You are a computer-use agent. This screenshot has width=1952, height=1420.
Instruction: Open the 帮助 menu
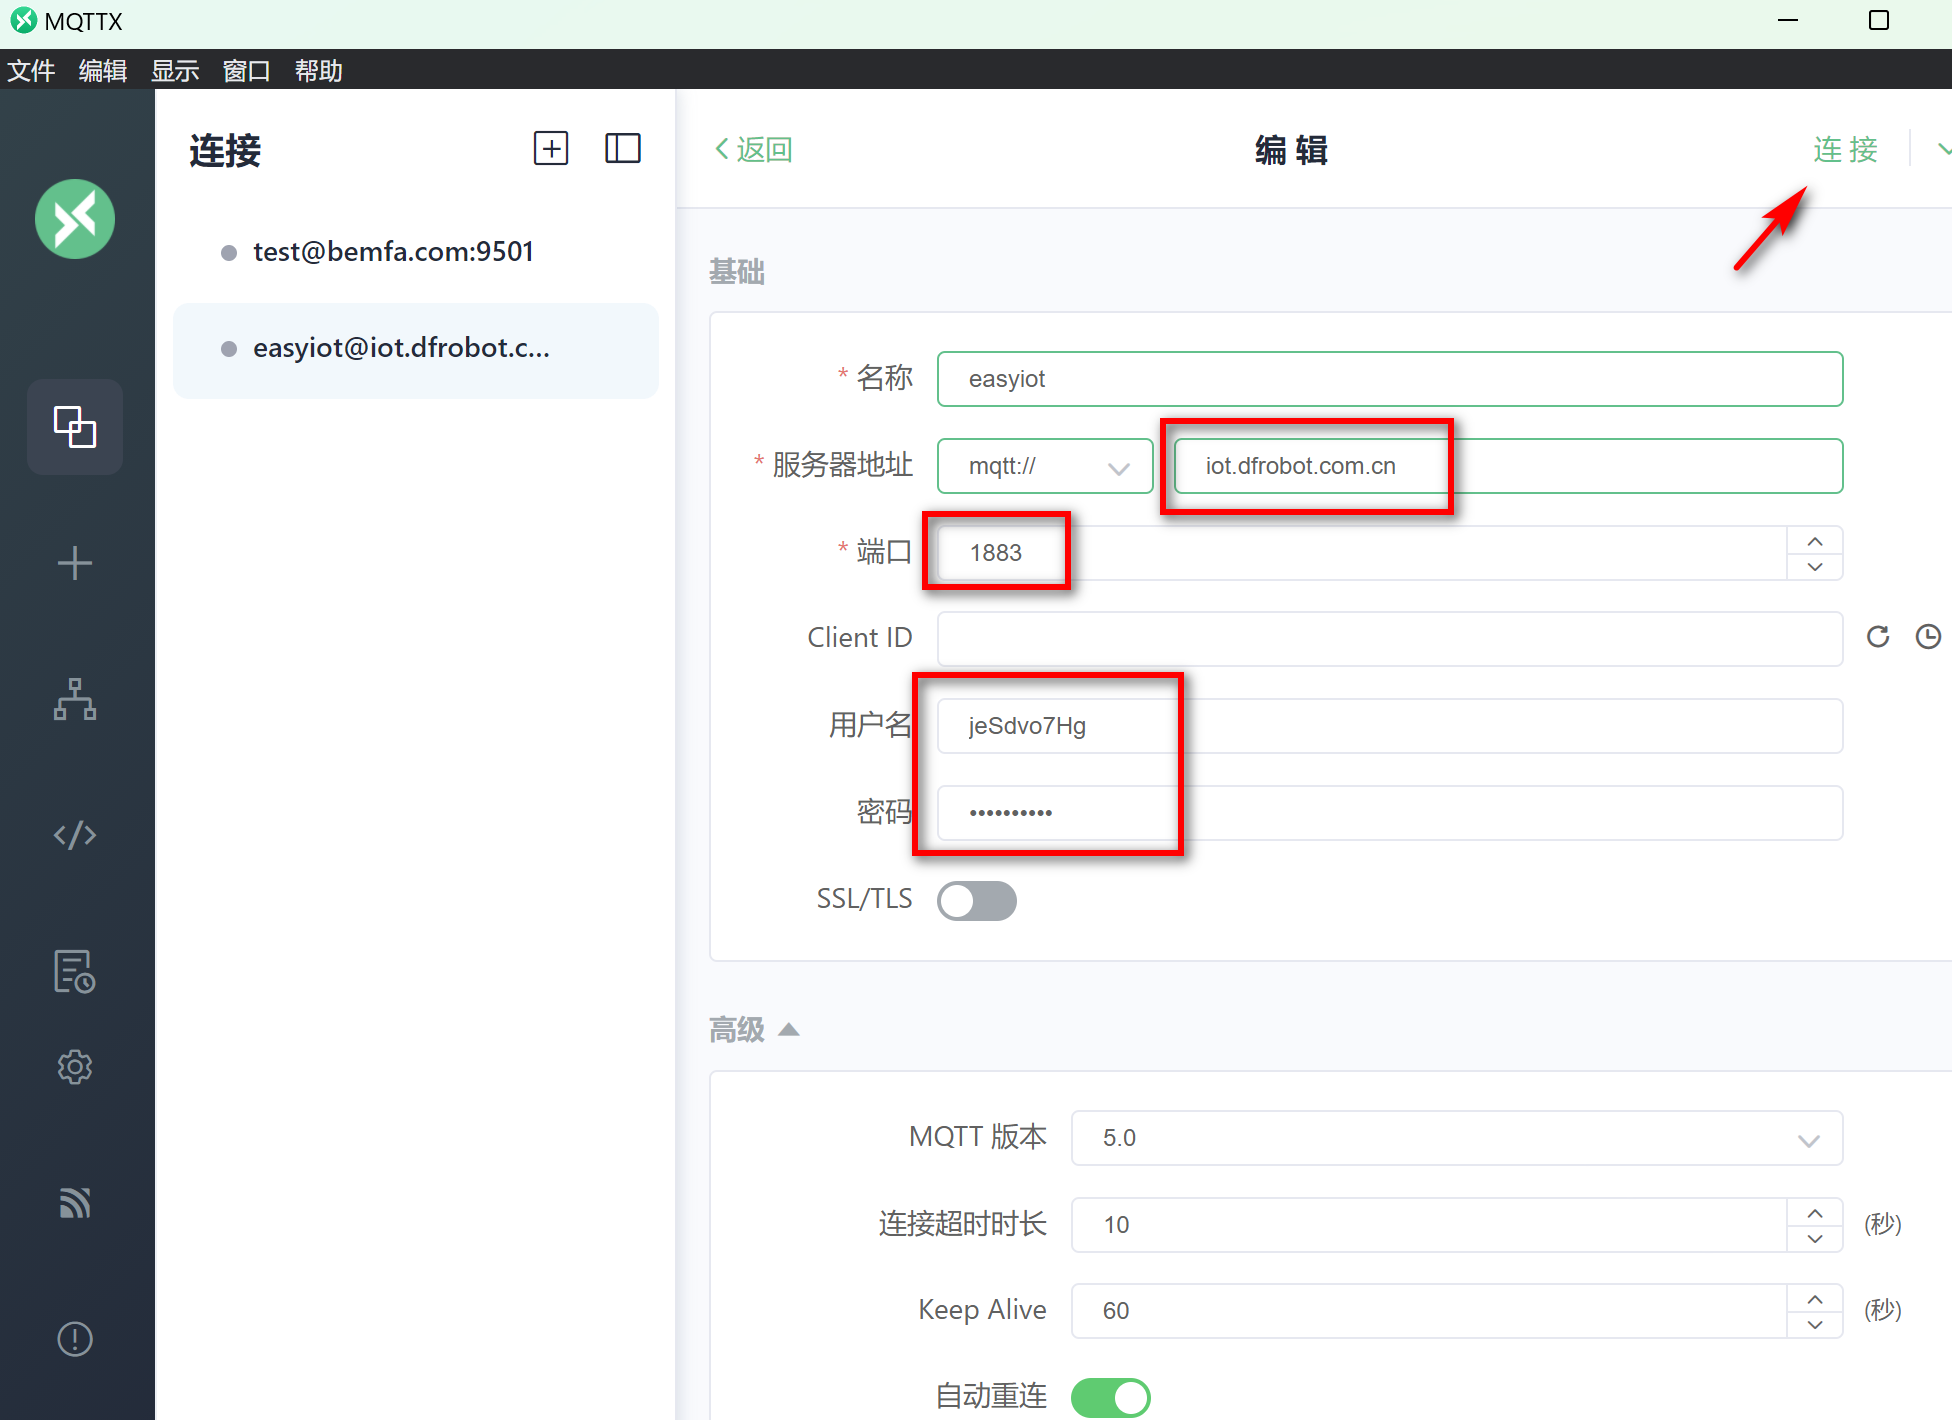(318, 71)
